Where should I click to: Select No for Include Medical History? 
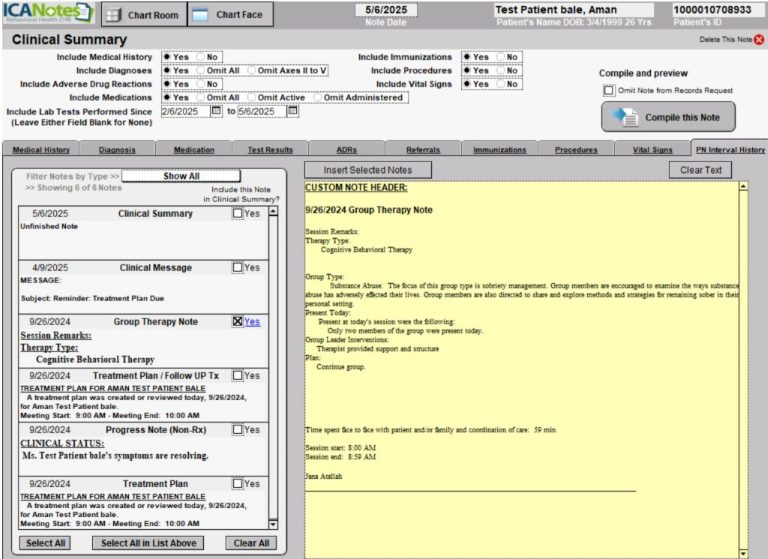point(201,57)
